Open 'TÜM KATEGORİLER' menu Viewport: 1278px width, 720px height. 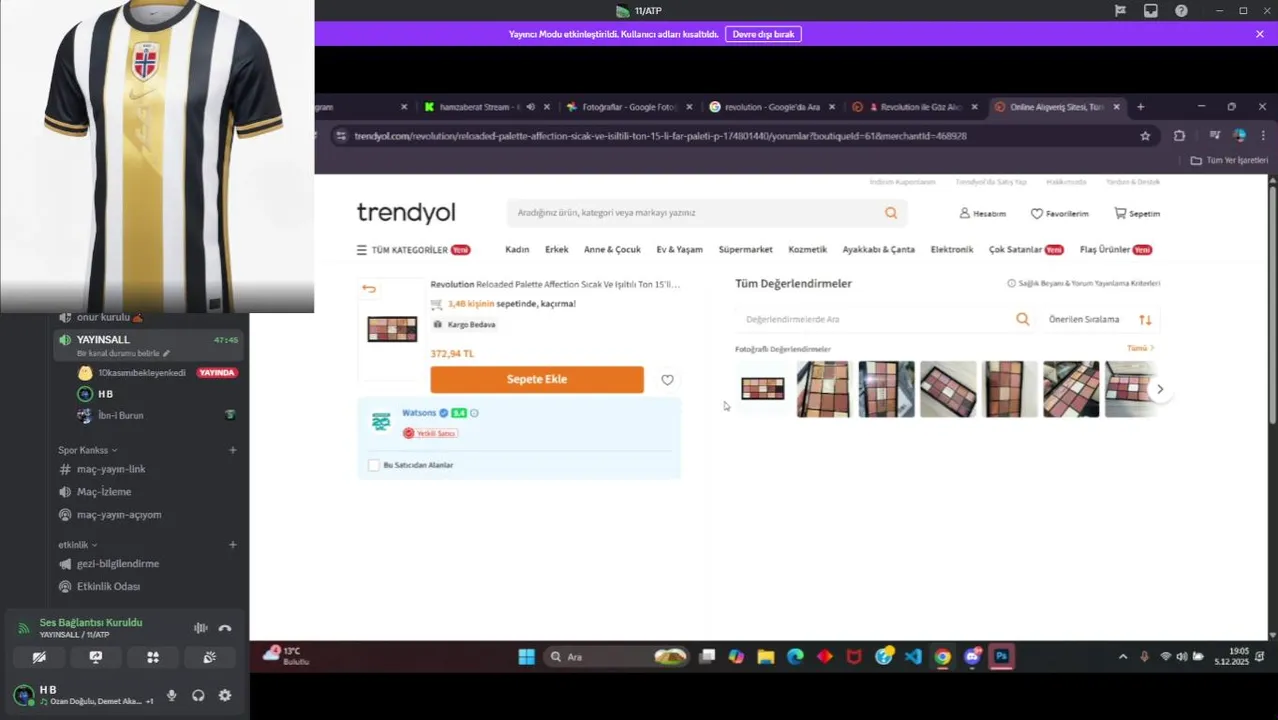pos(413,250)
